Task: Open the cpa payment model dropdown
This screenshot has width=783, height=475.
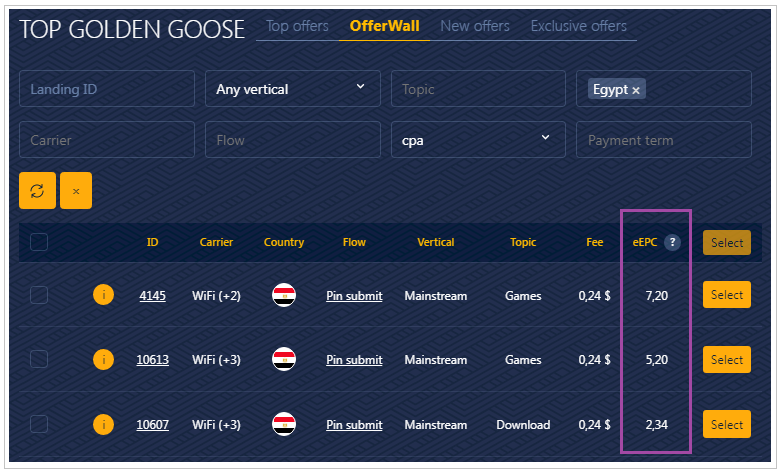Action: click(478, 140)
